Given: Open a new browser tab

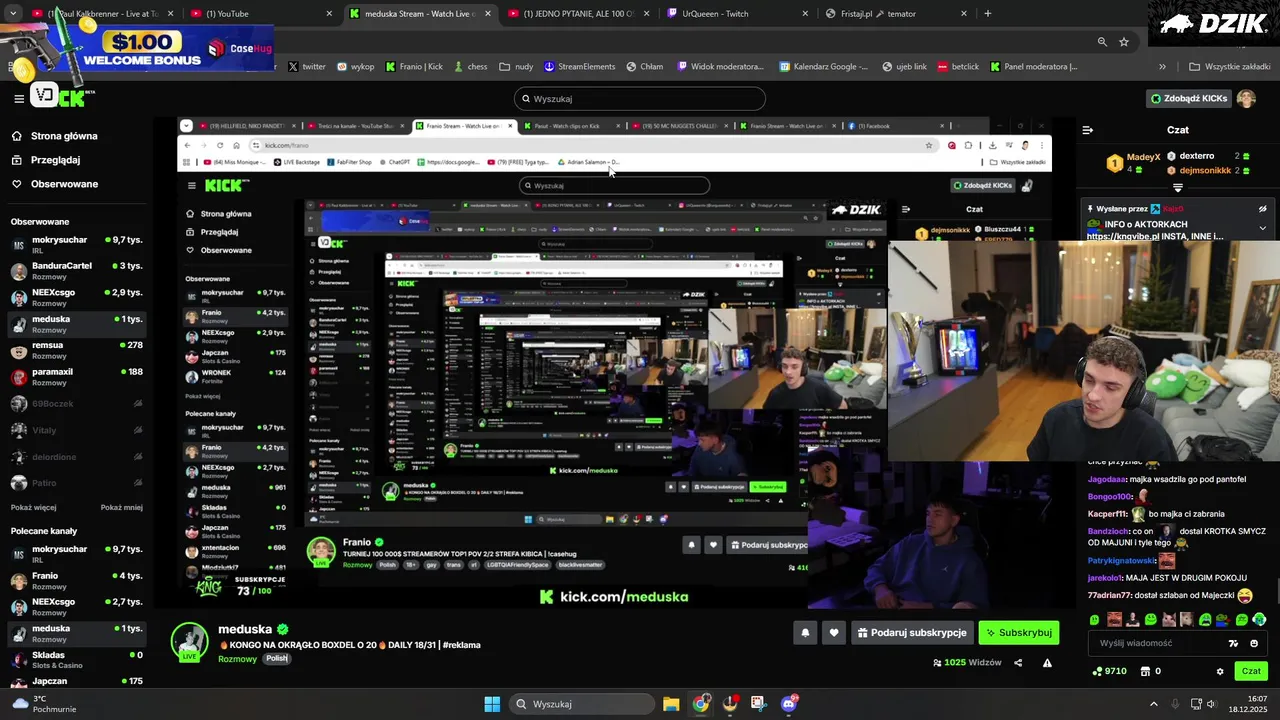Looking at the screenshot, I should point(988,13).
